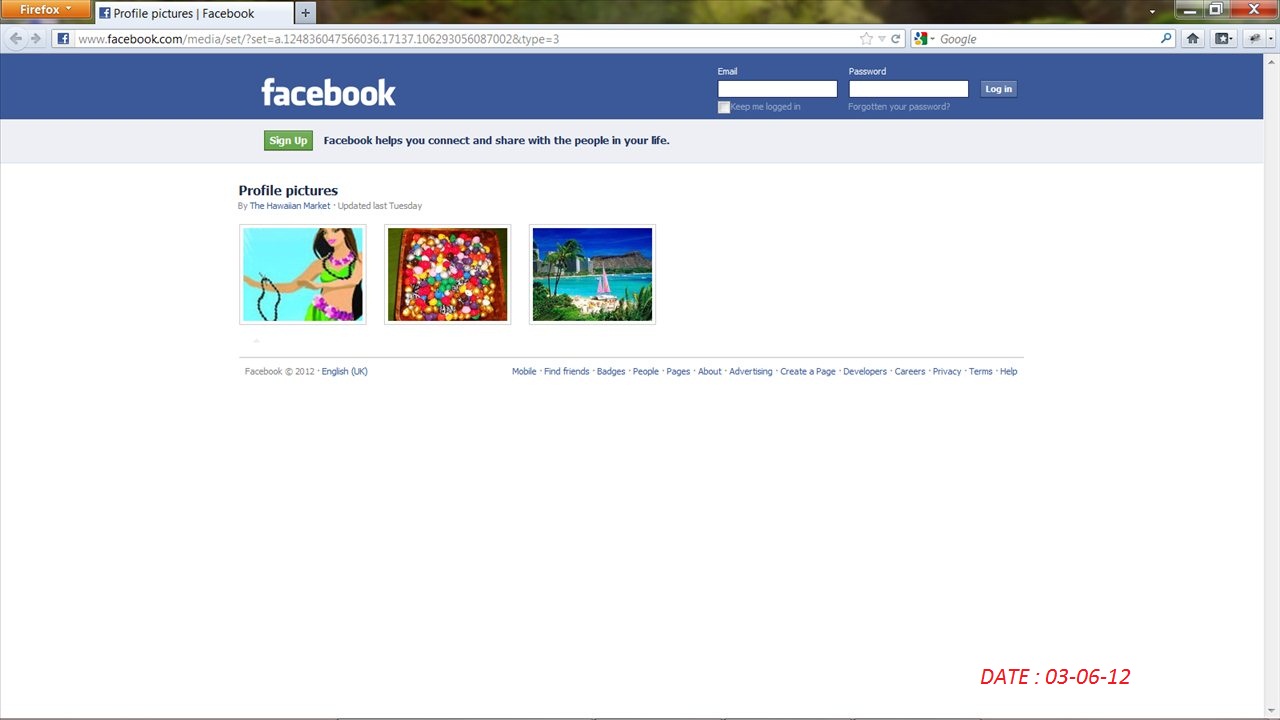Click the Profile pictures album heading
1280x720 pixels.
pyautogui.click(x=288, y=191)
